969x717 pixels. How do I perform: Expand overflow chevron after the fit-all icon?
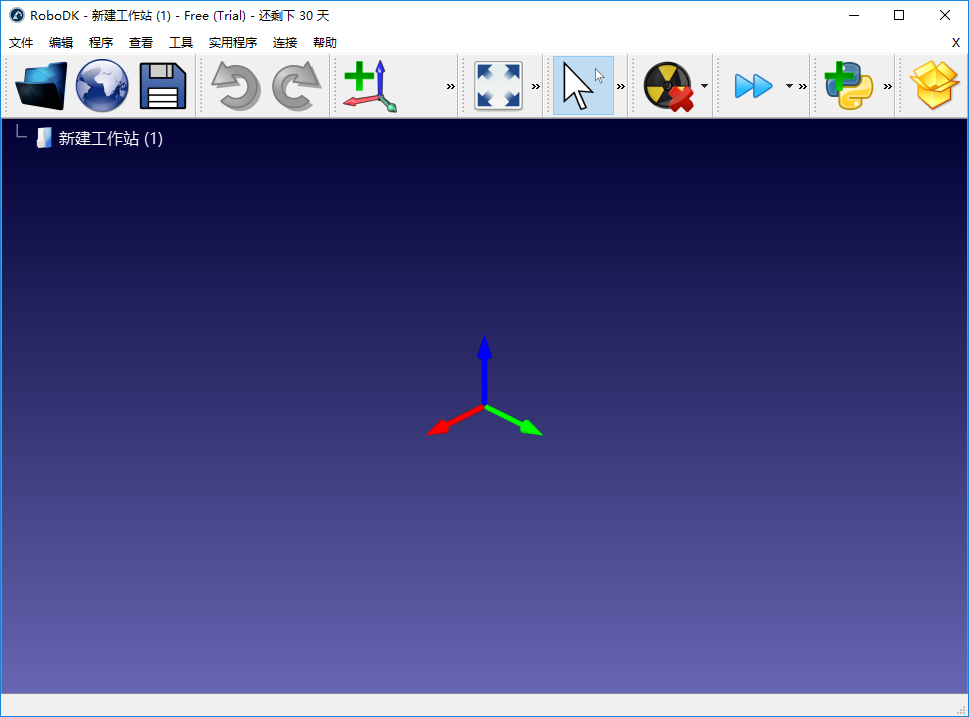pos(536,87)
